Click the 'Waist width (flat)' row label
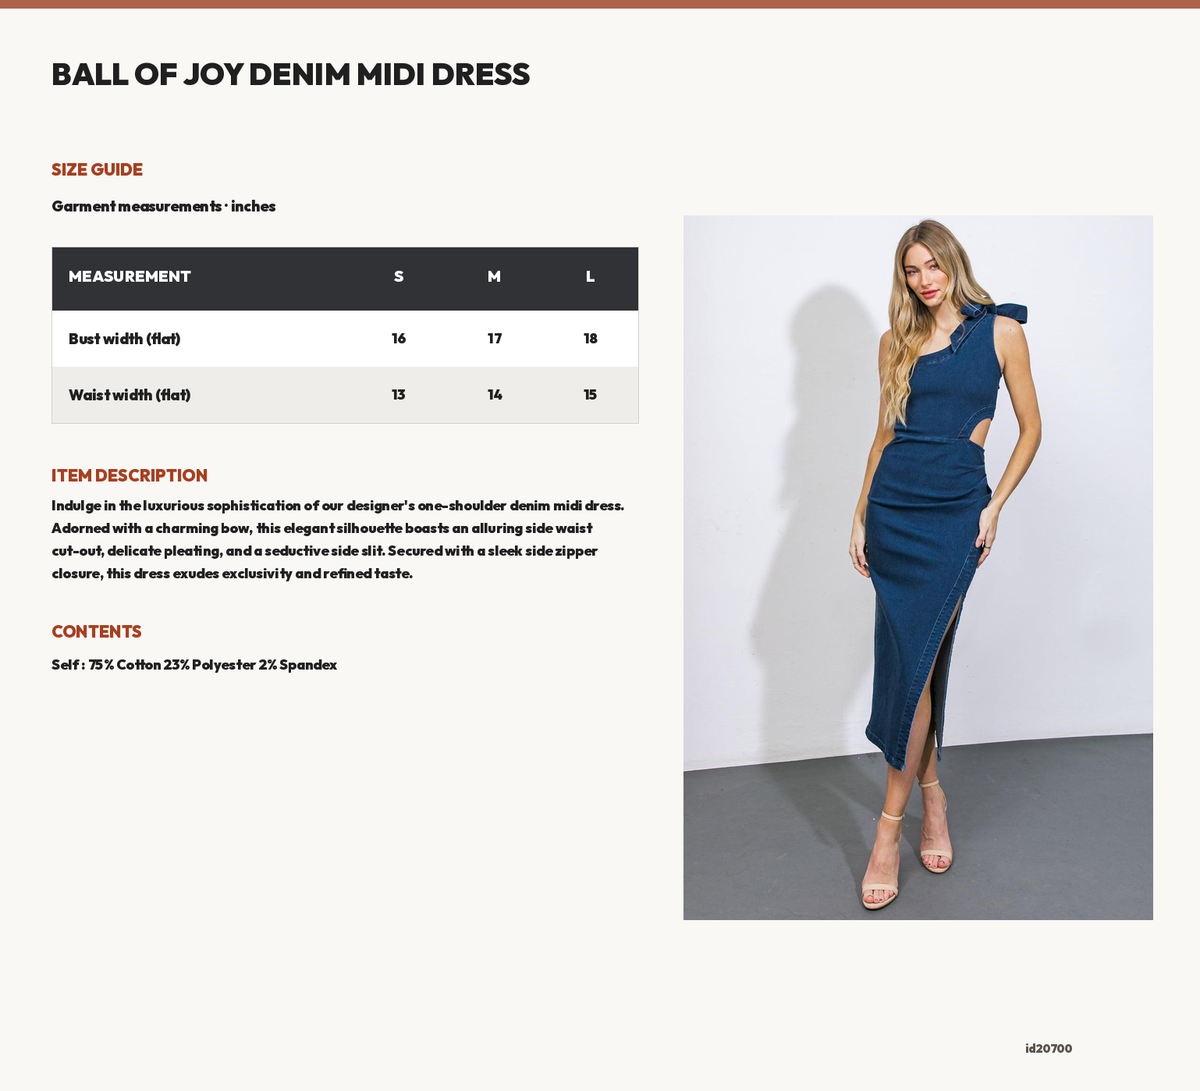 [129, 395]
